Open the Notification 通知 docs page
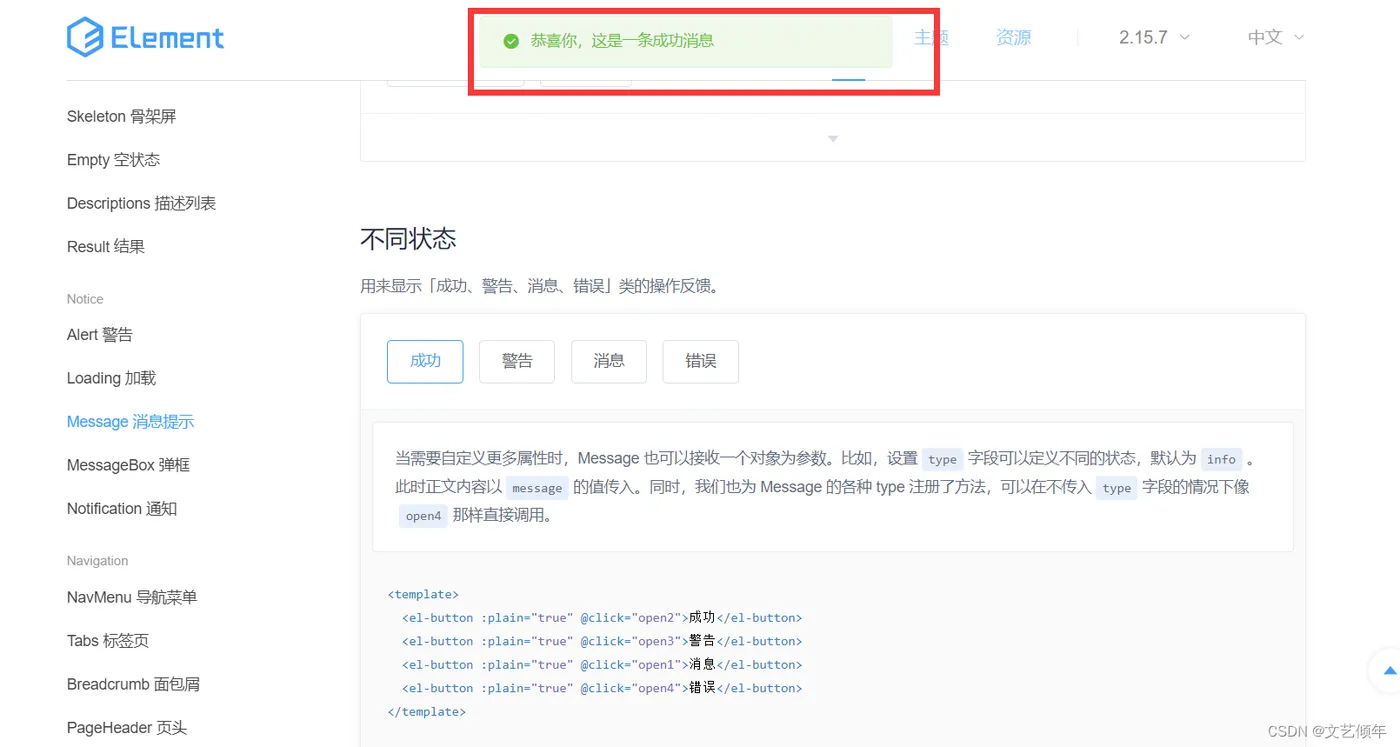Viewport: 1400px width, 747px height. click(x=121, y=508)
